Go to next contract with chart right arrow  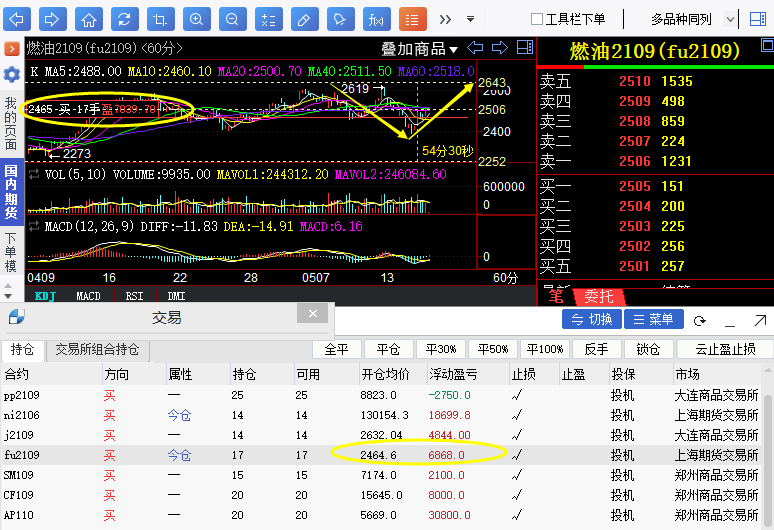(x=500, y=48)
